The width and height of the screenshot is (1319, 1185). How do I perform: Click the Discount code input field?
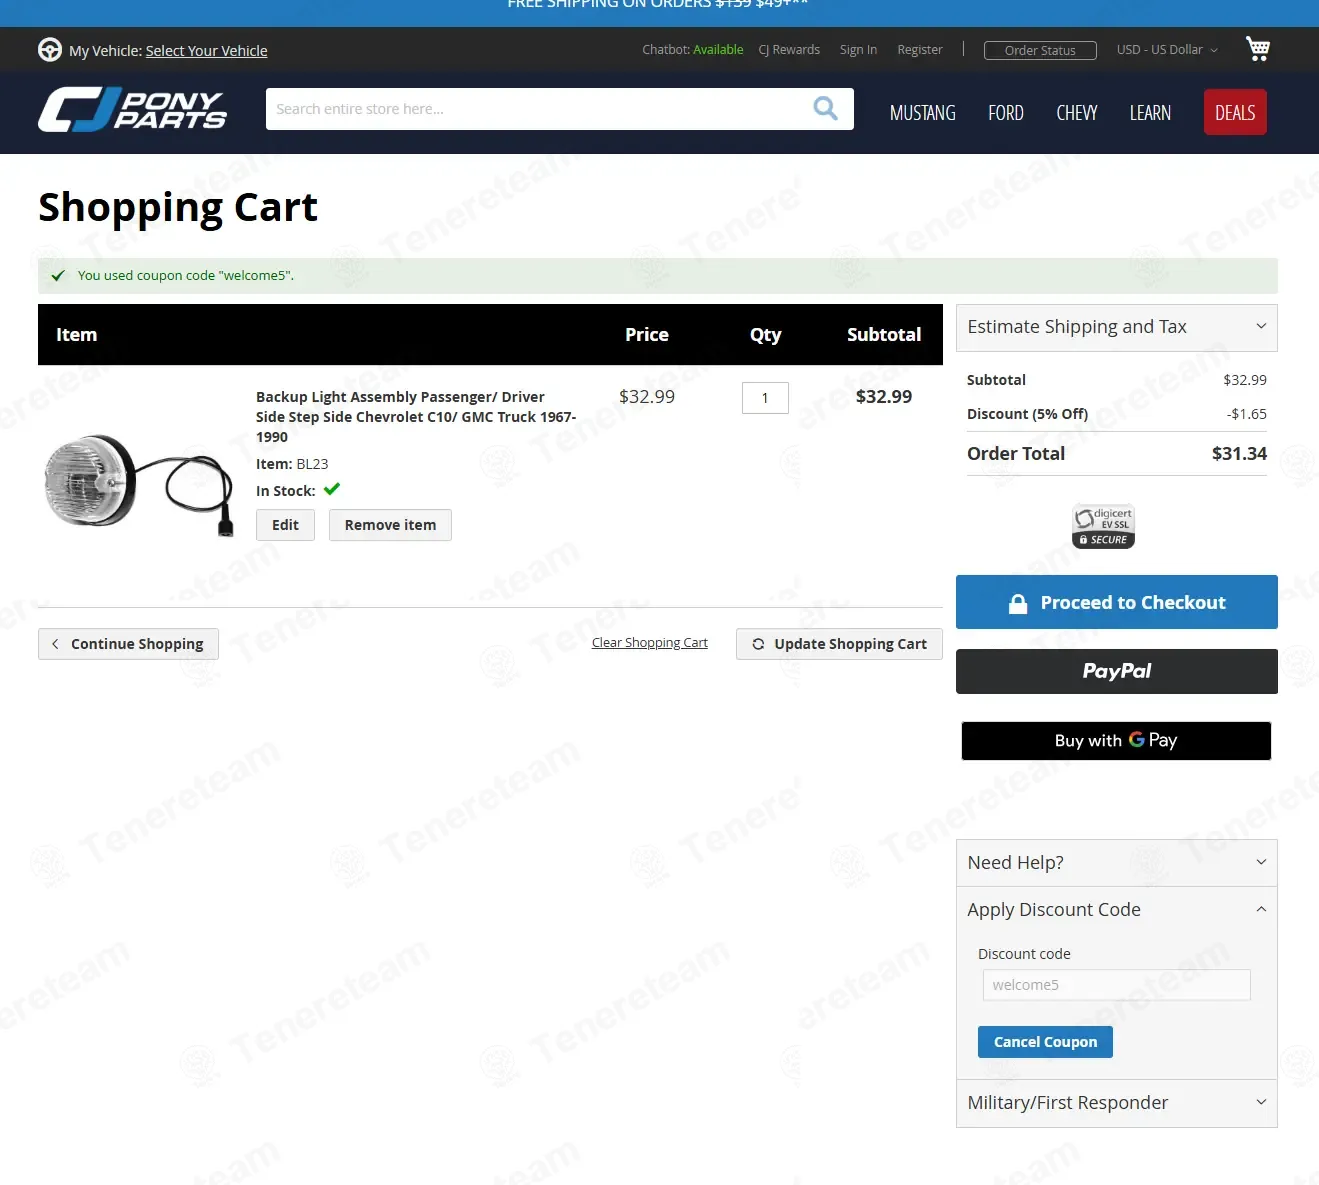pyautogui.click(x=1116, y=985)
